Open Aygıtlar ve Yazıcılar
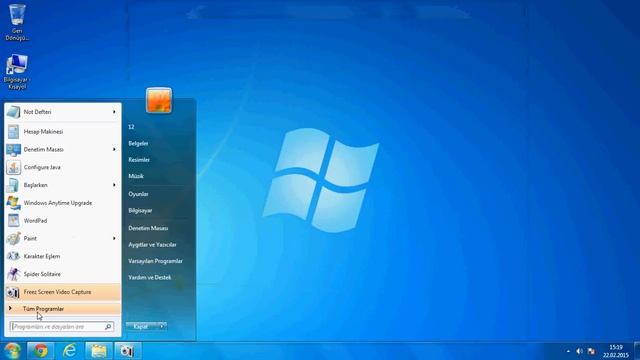640x360 pixels. point(152,244)
